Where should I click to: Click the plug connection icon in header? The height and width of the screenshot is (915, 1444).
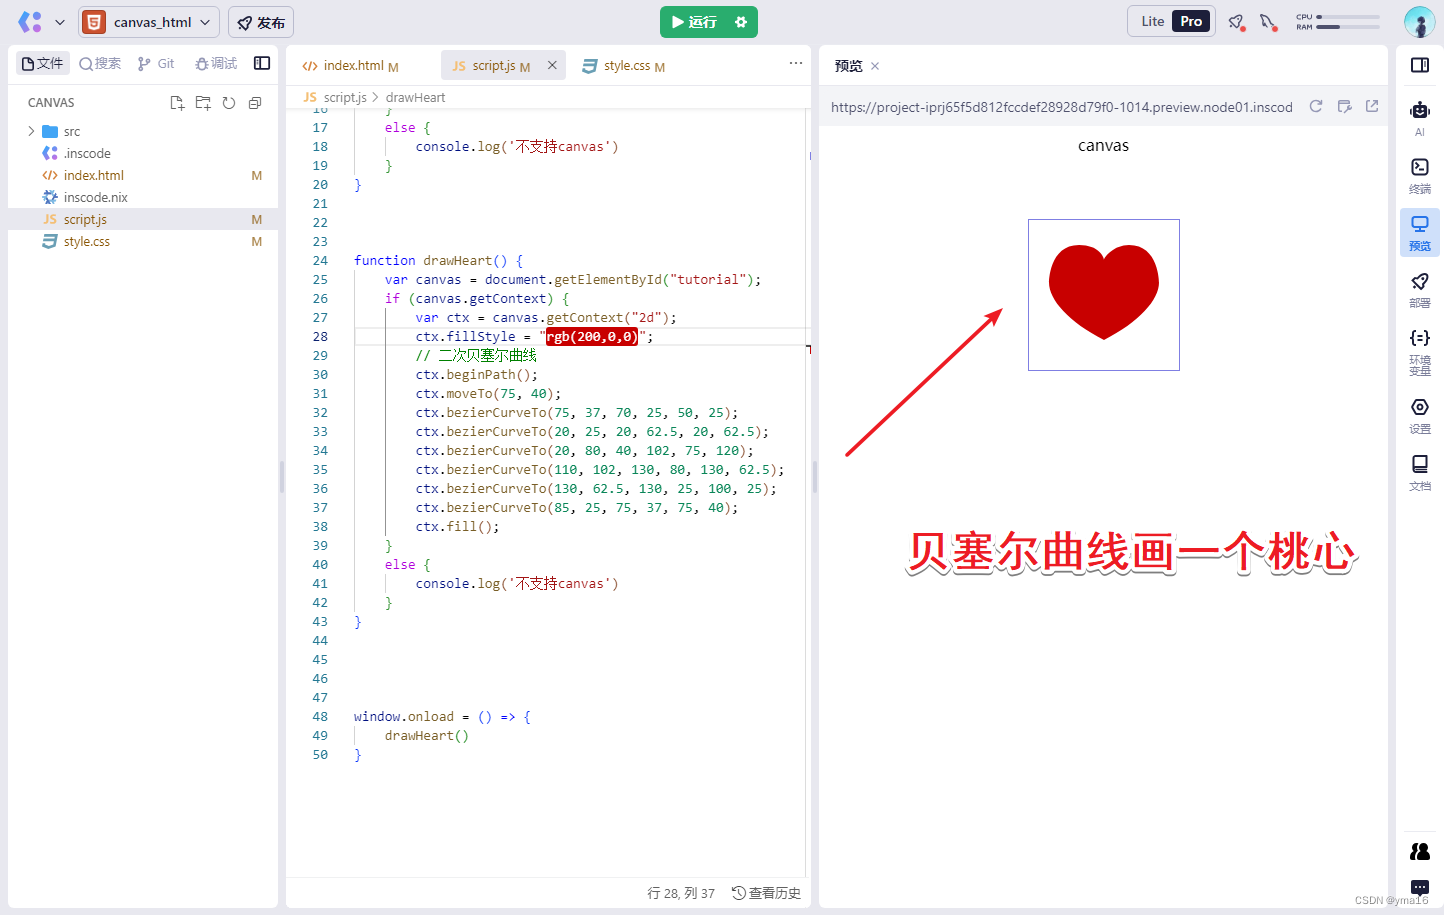click(x=1268, y=22)
